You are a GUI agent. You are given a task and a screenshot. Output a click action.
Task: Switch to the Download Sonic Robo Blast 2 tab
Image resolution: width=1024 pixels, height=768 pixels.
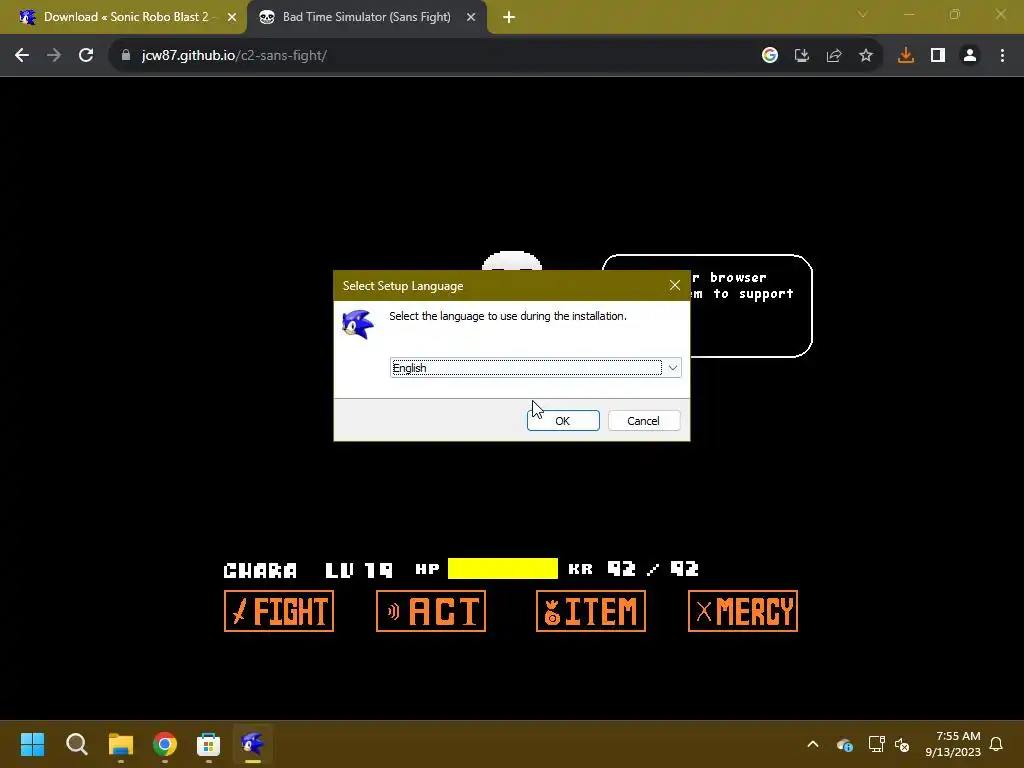point(125,17)
